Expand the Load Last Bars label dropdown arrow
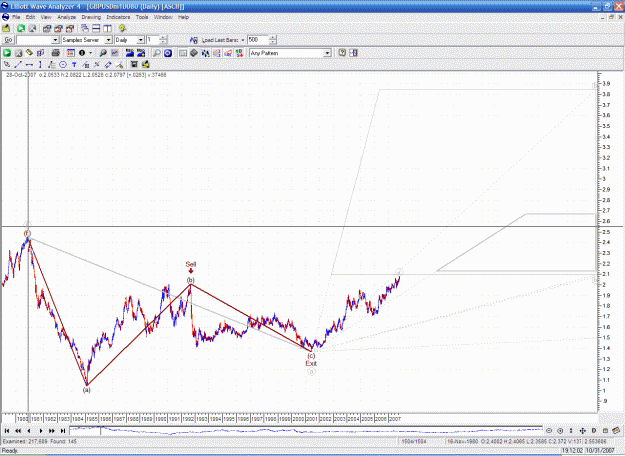This screenshot has height=456, width=625. click(x=243, y=40)
